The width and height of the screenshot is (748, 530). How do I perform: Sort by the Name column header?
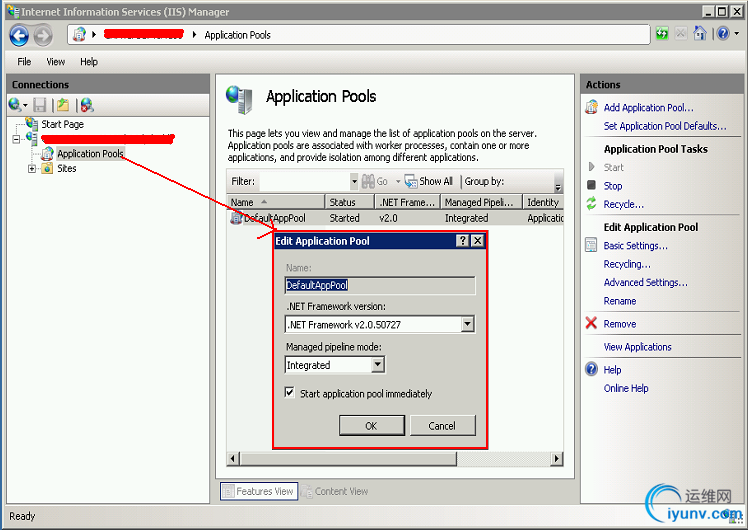[x=276, y=202]
